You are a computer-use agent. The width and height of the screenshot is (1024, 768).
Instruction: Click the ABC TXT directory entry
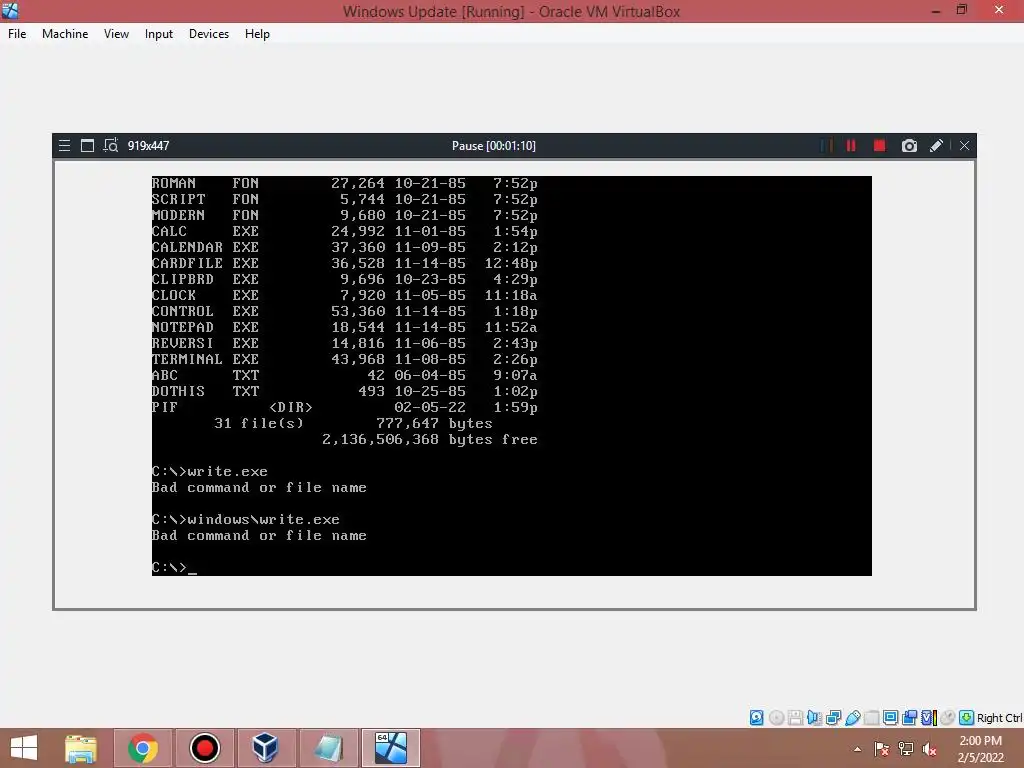344,375
